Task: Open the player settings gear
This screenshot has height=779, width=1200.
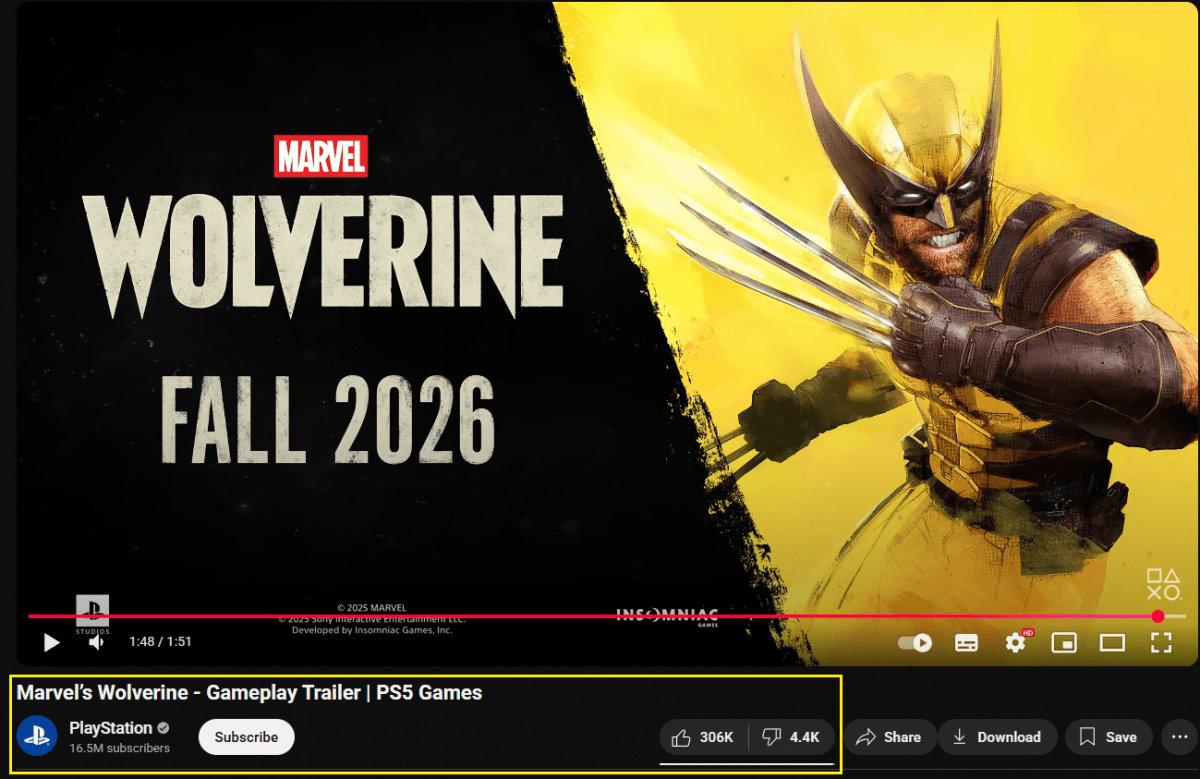Action: 1016,642
